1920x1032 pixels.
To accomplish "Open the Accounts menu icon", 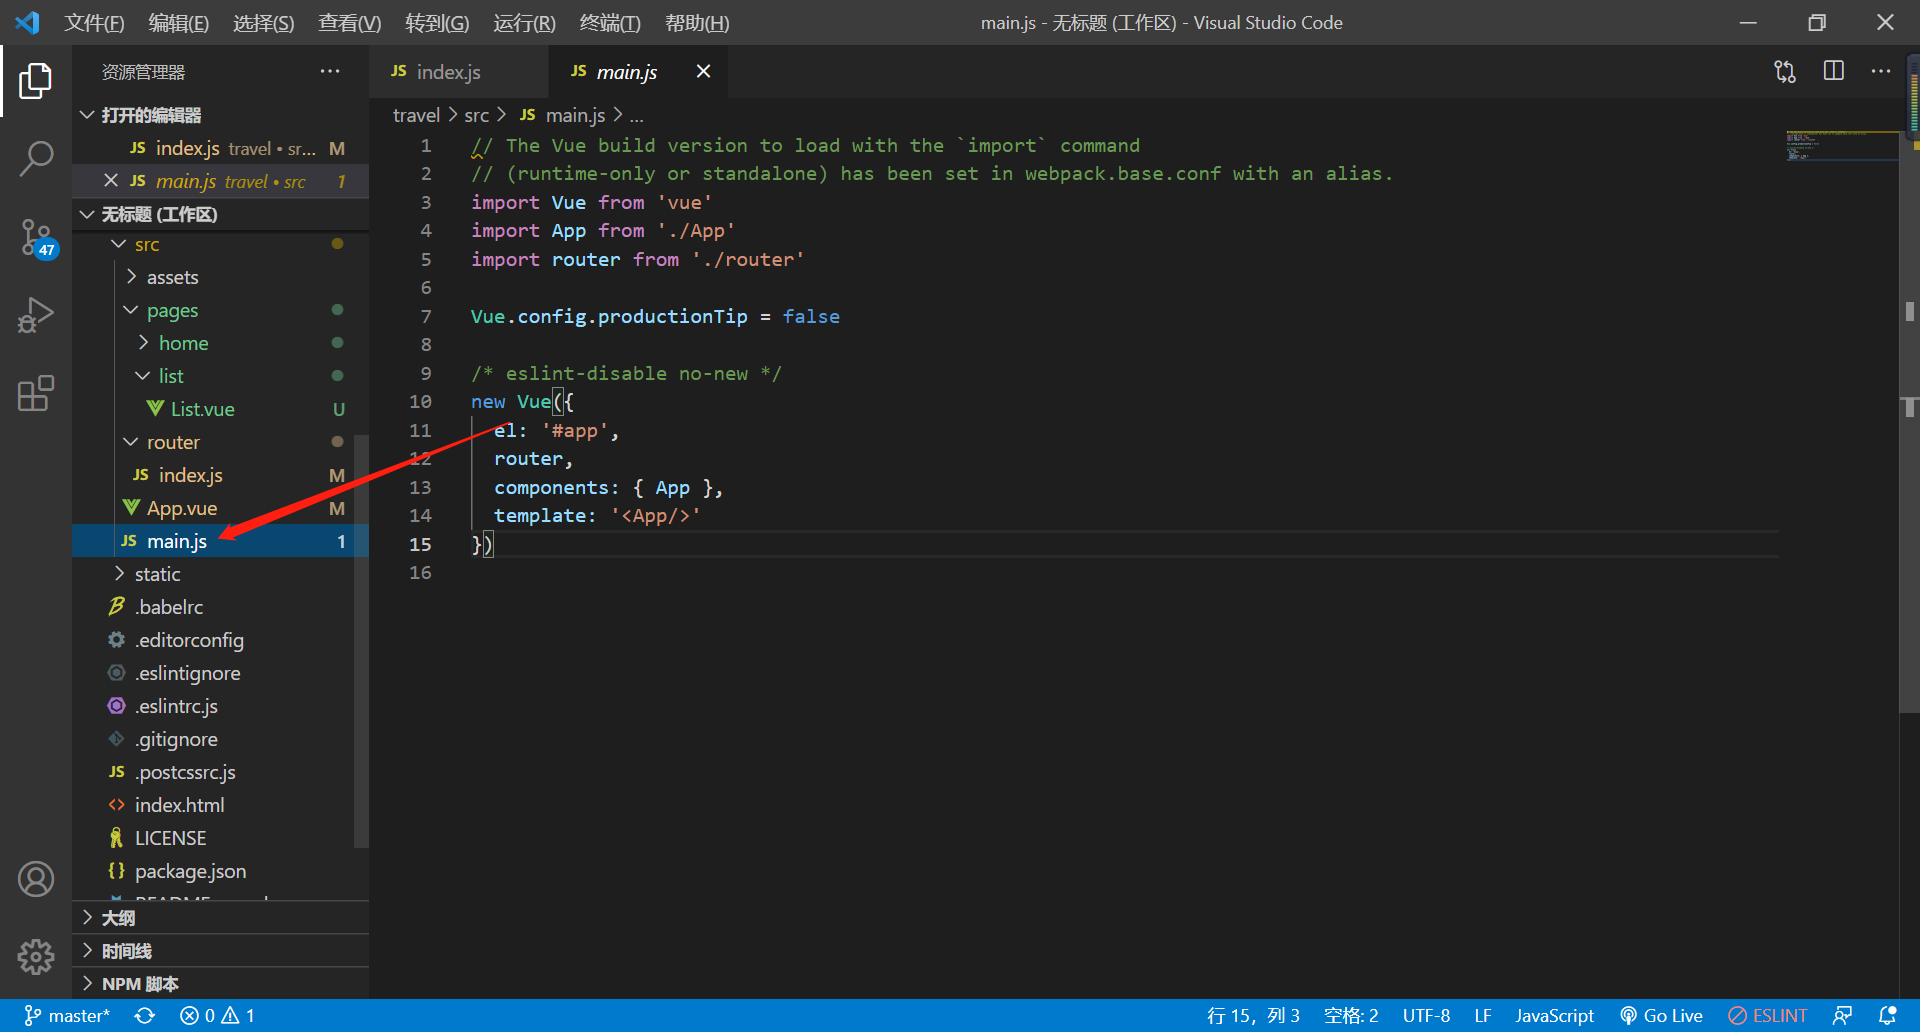I will tap(35, 879).
